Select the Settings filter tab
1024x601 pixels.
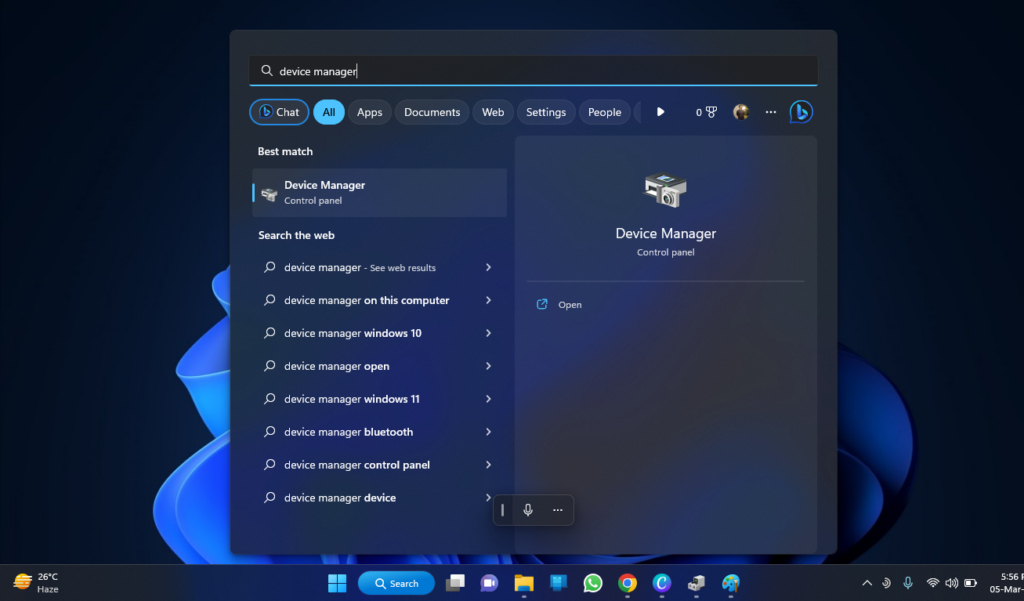point(546,112)
